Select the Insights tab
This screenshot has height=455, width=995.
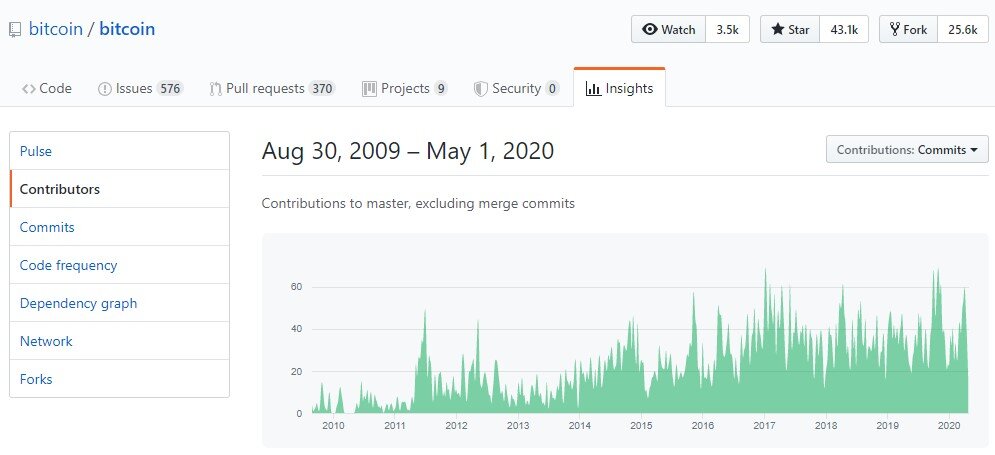619,88
